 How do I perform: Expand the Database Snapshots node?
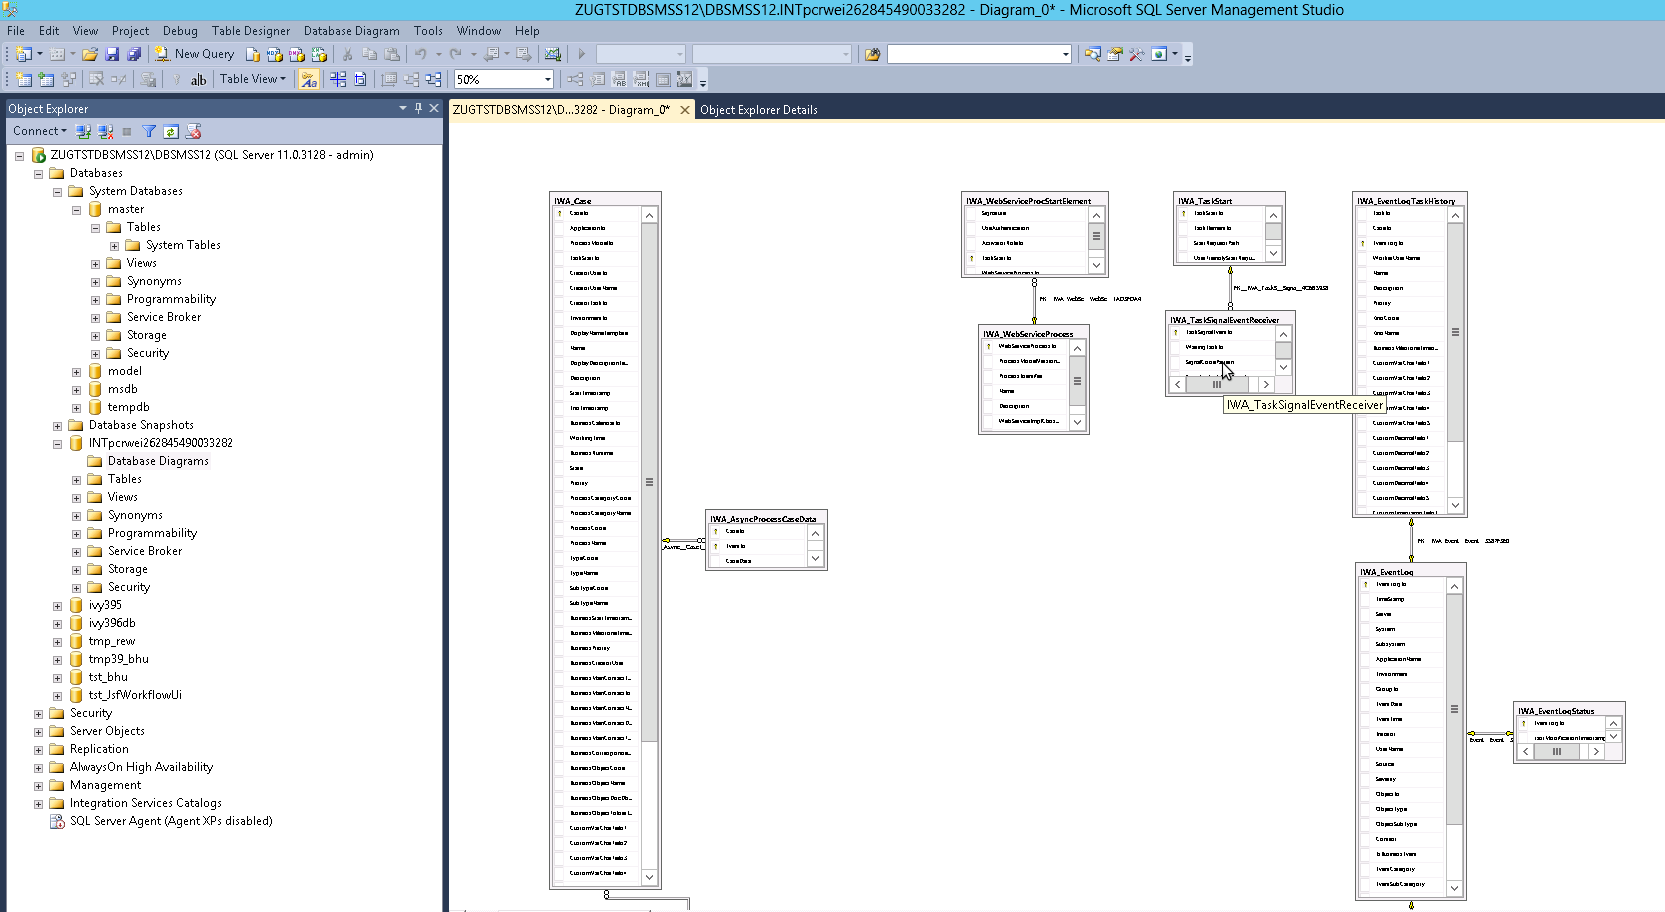tap(57, 426)
